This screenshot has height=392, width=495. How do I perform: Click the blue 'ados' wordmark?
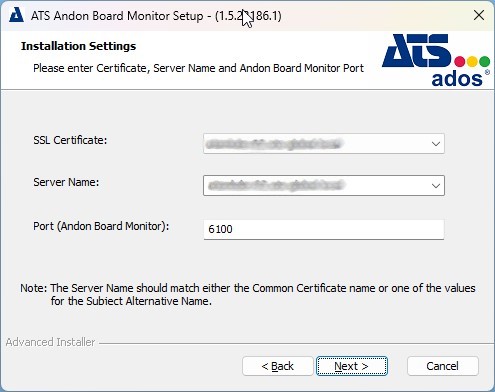click(457, 79)
